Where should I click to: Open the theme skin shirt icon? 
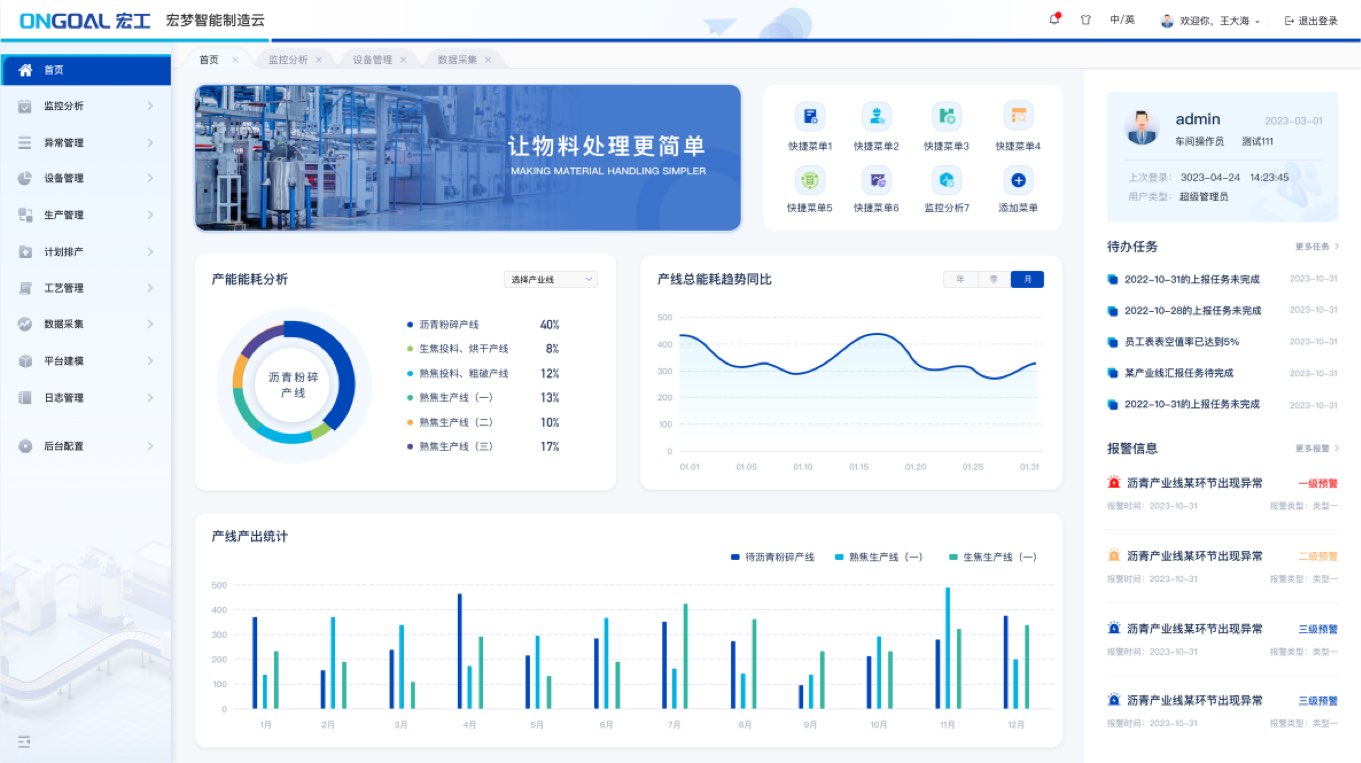click(x=1085, y=20)
